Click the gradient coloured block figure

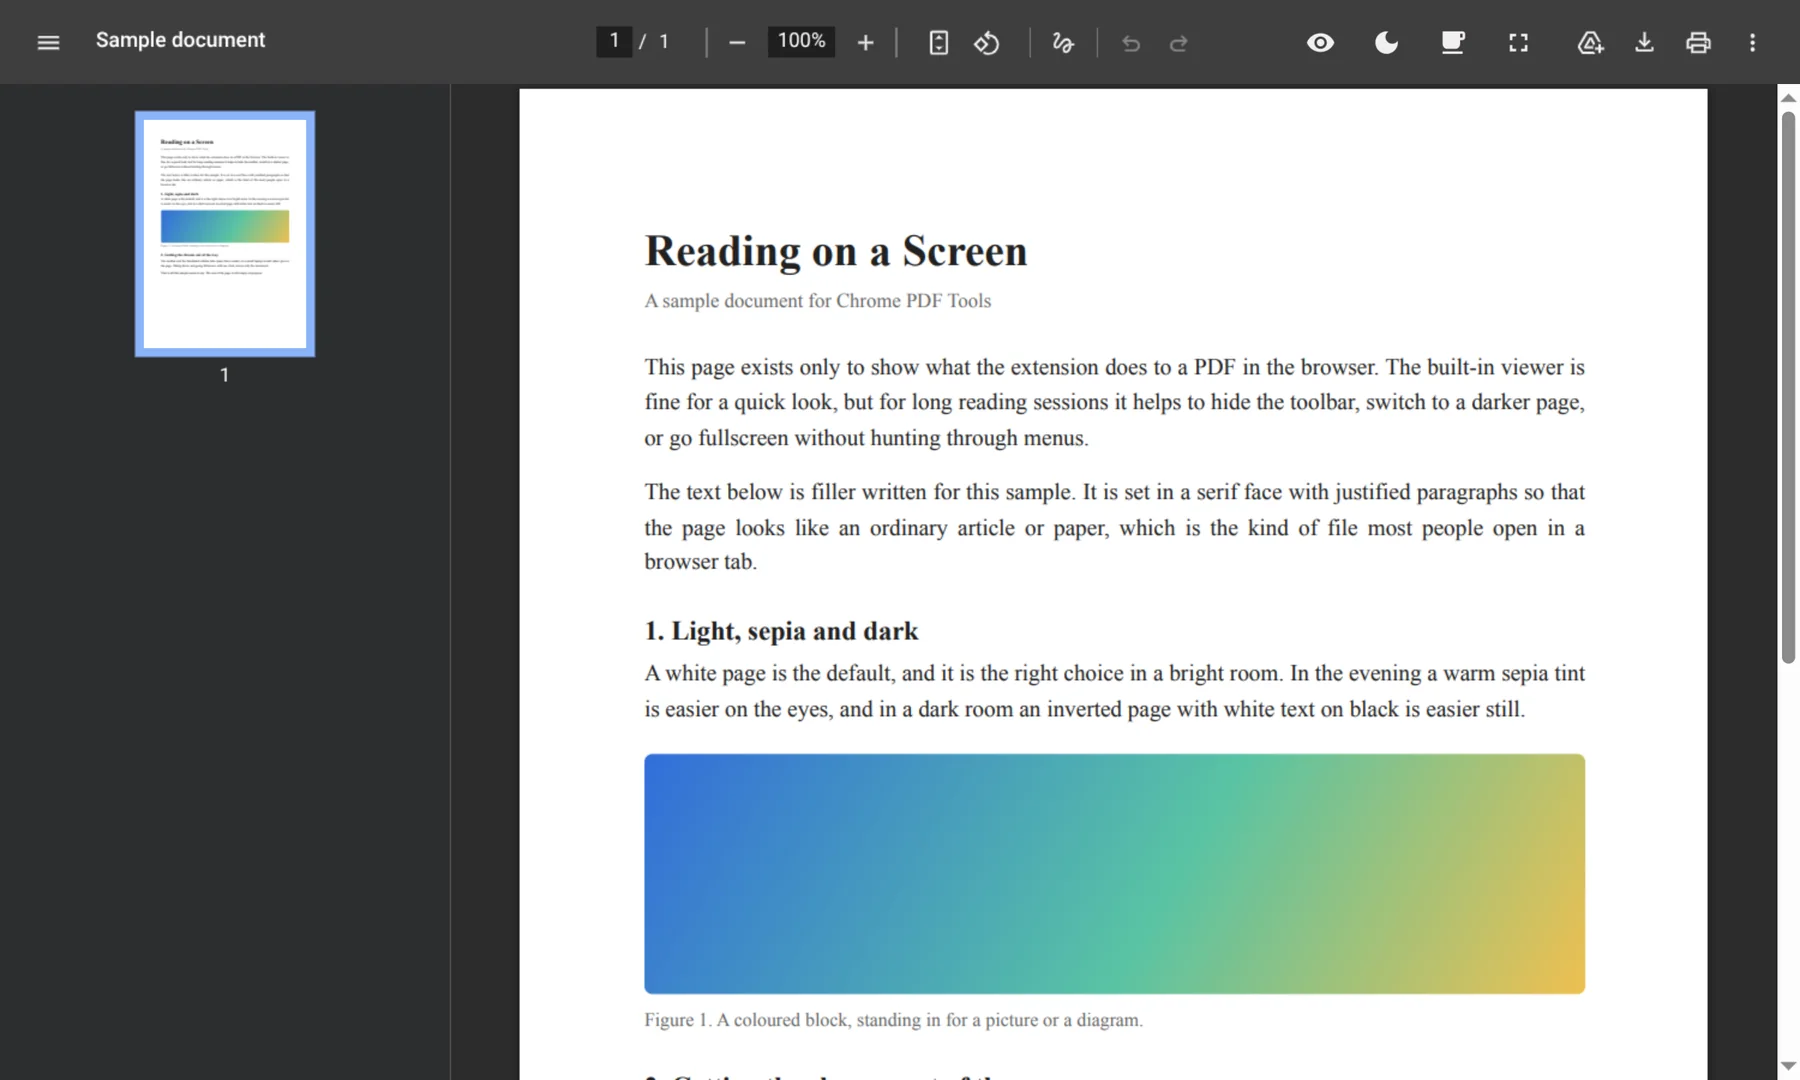(x=1114, y=874)
